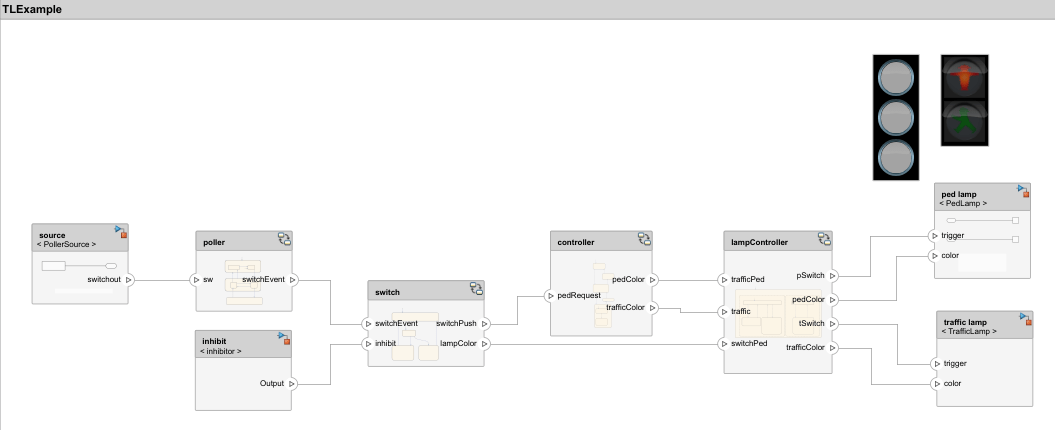The image size is (1055, 430).
Task: Click the poller block's composite icon
Action: (x=285, y=239)
